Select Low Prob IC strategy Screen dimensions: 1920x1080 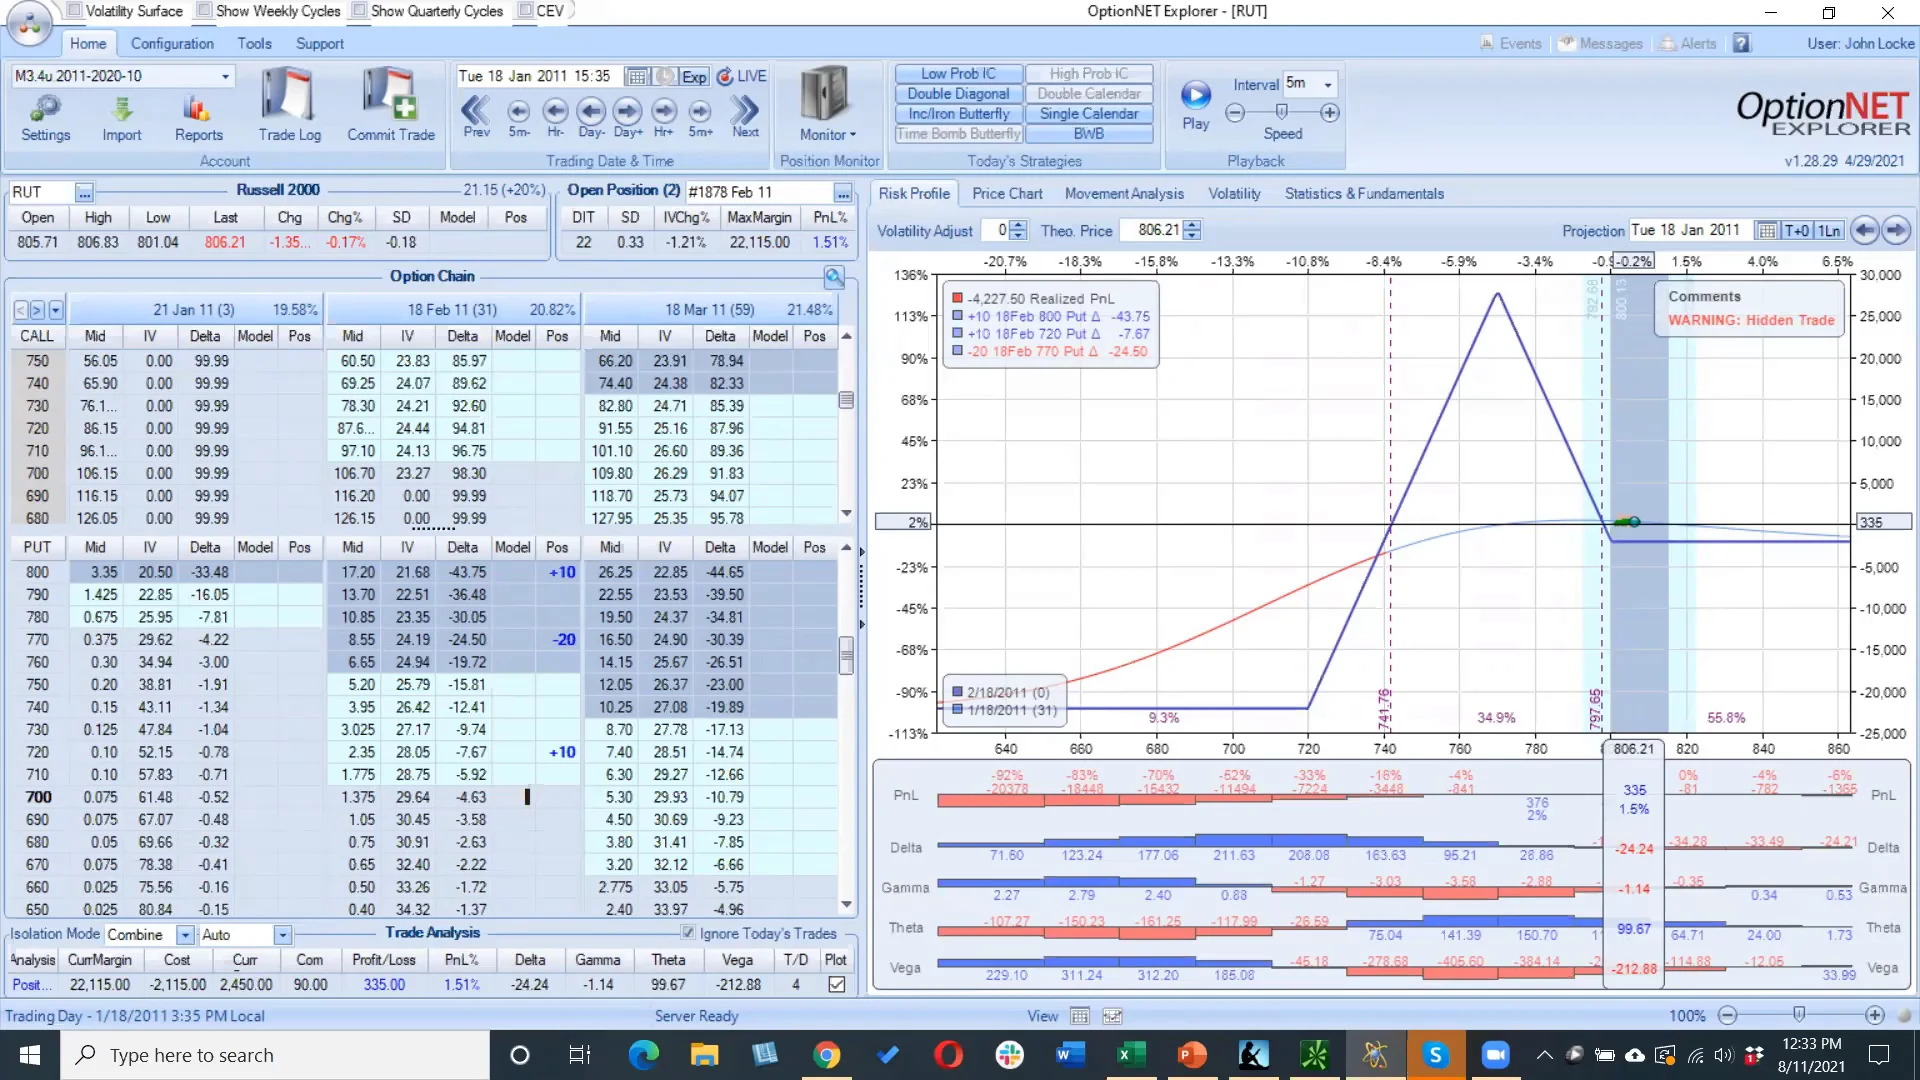pos(958,74)
